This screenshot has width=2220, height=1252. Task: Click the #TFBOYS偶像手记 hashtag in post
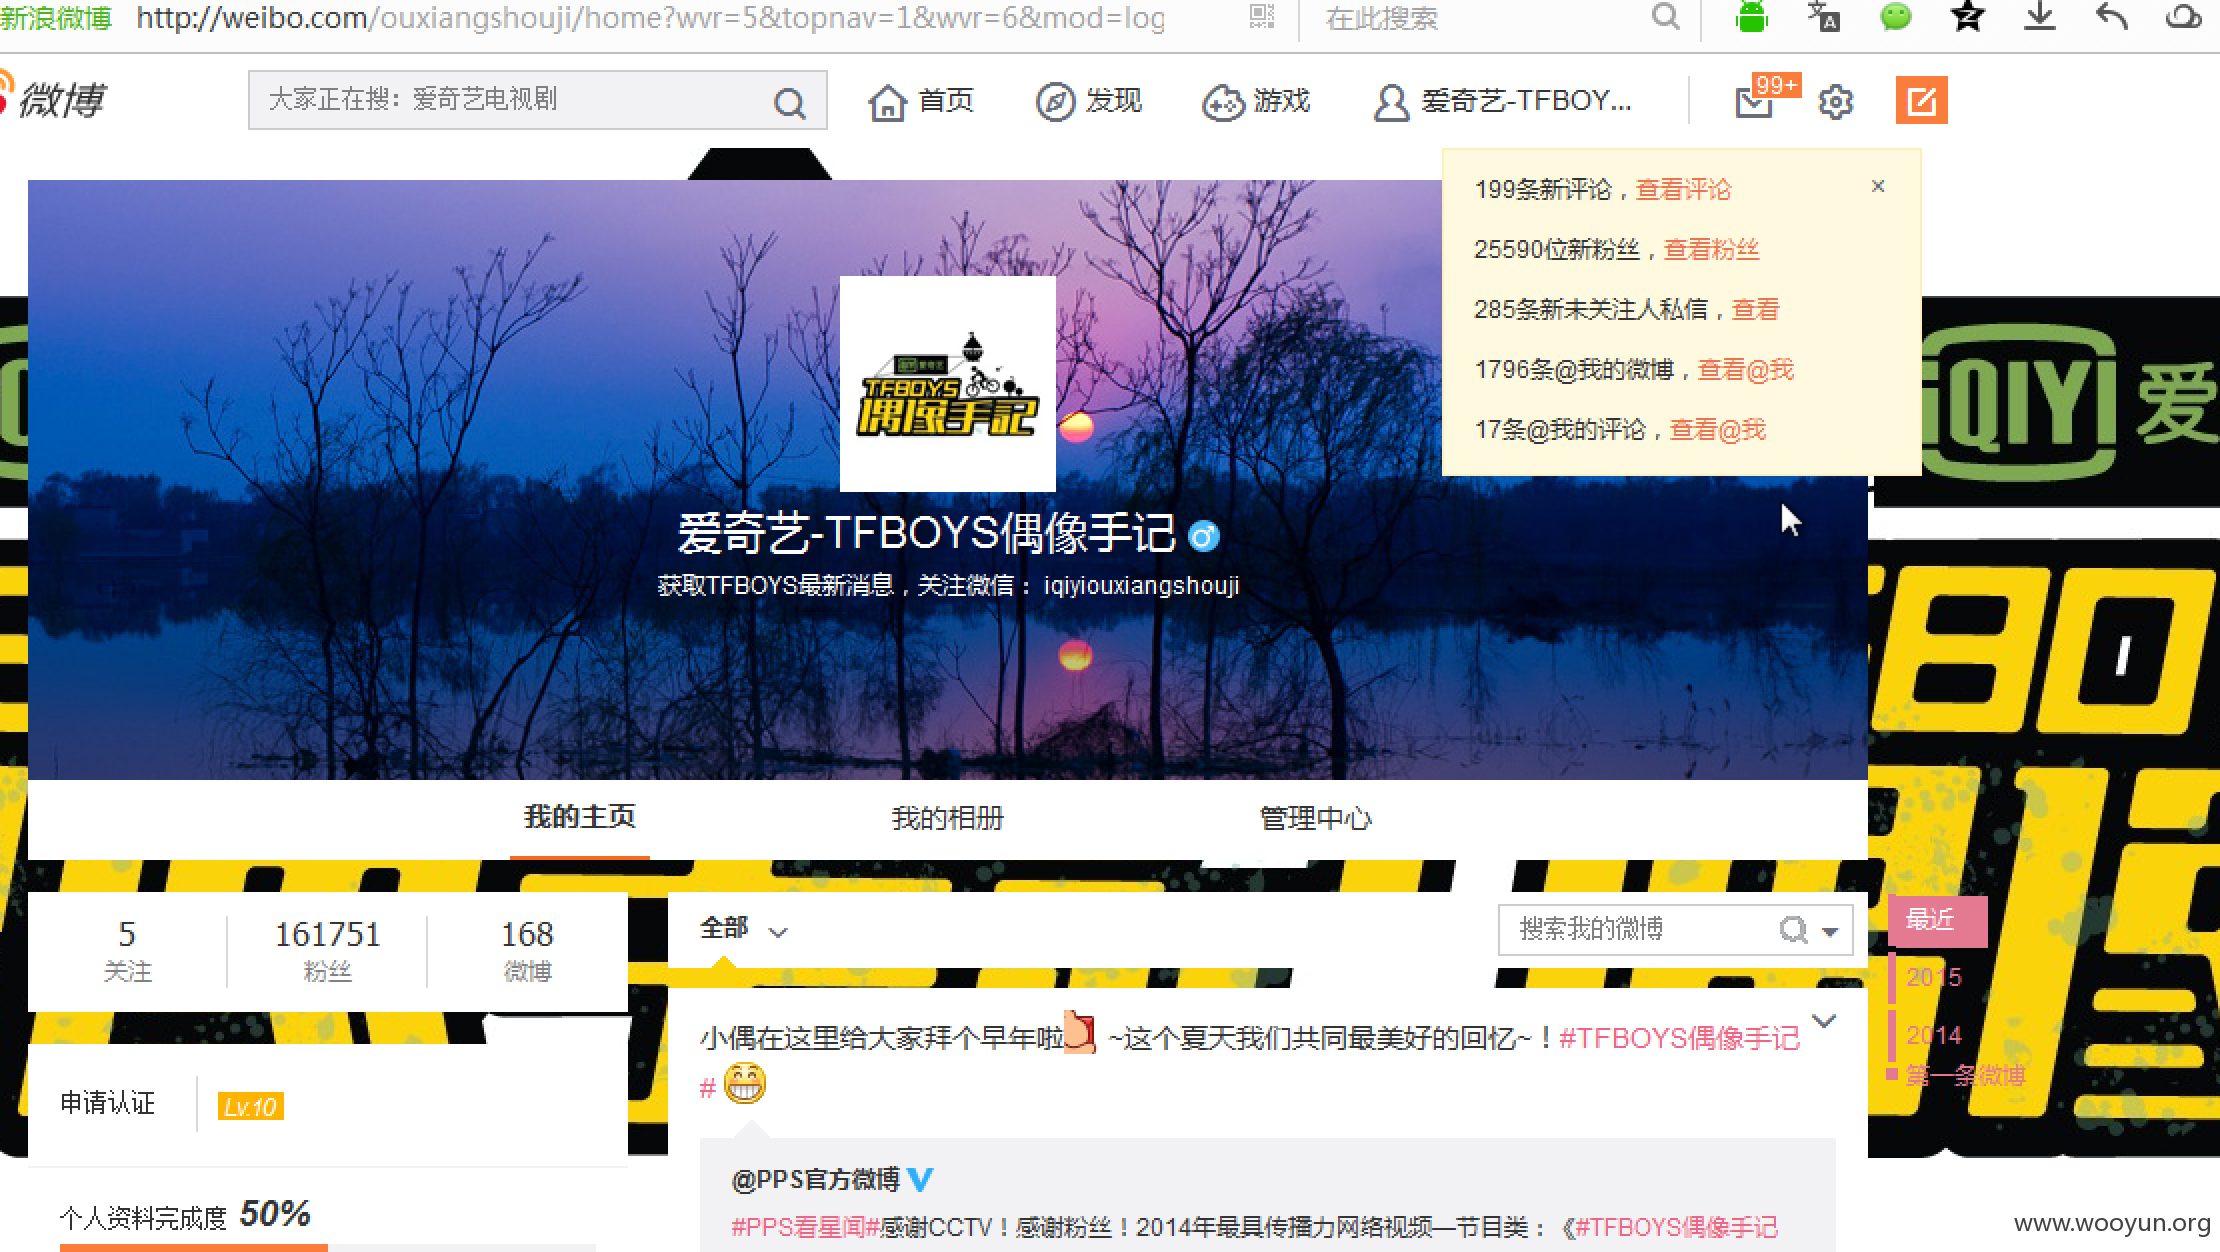click(x=1679, y=1039)
